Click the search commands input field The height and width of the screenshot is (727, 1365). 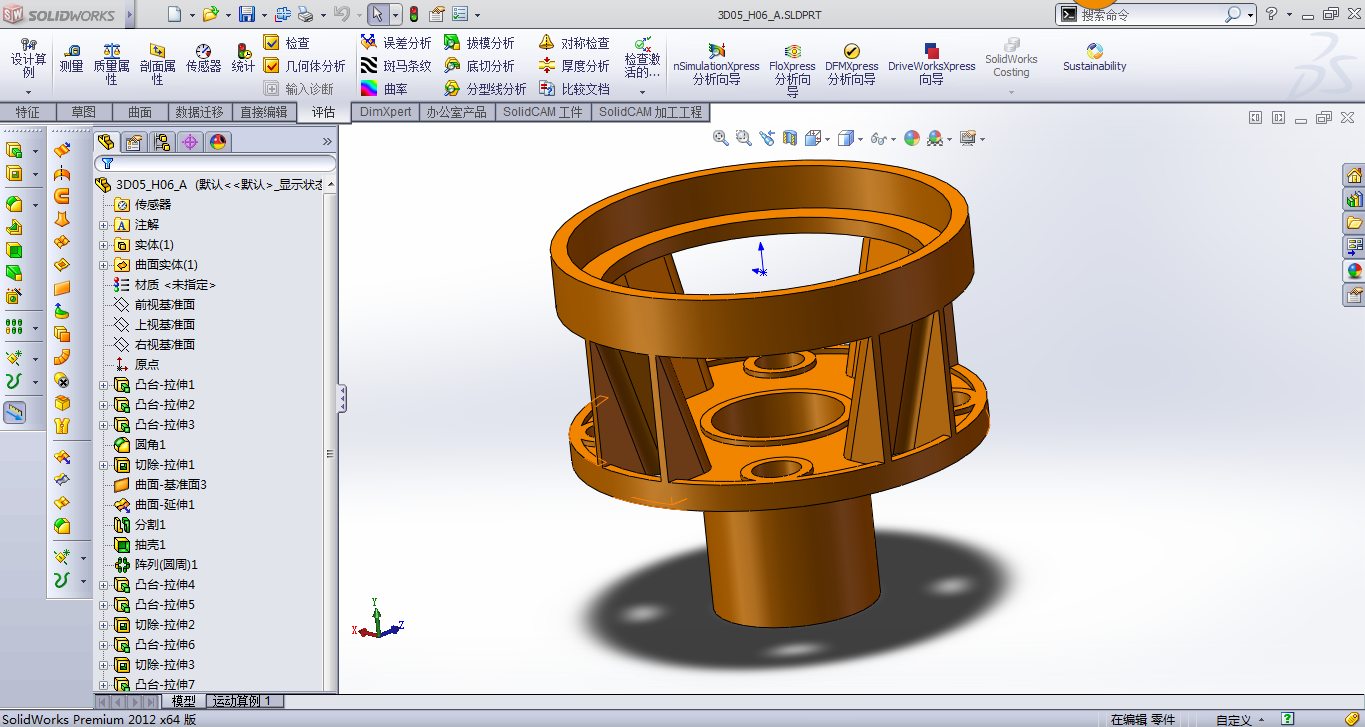pos(1150,14)
